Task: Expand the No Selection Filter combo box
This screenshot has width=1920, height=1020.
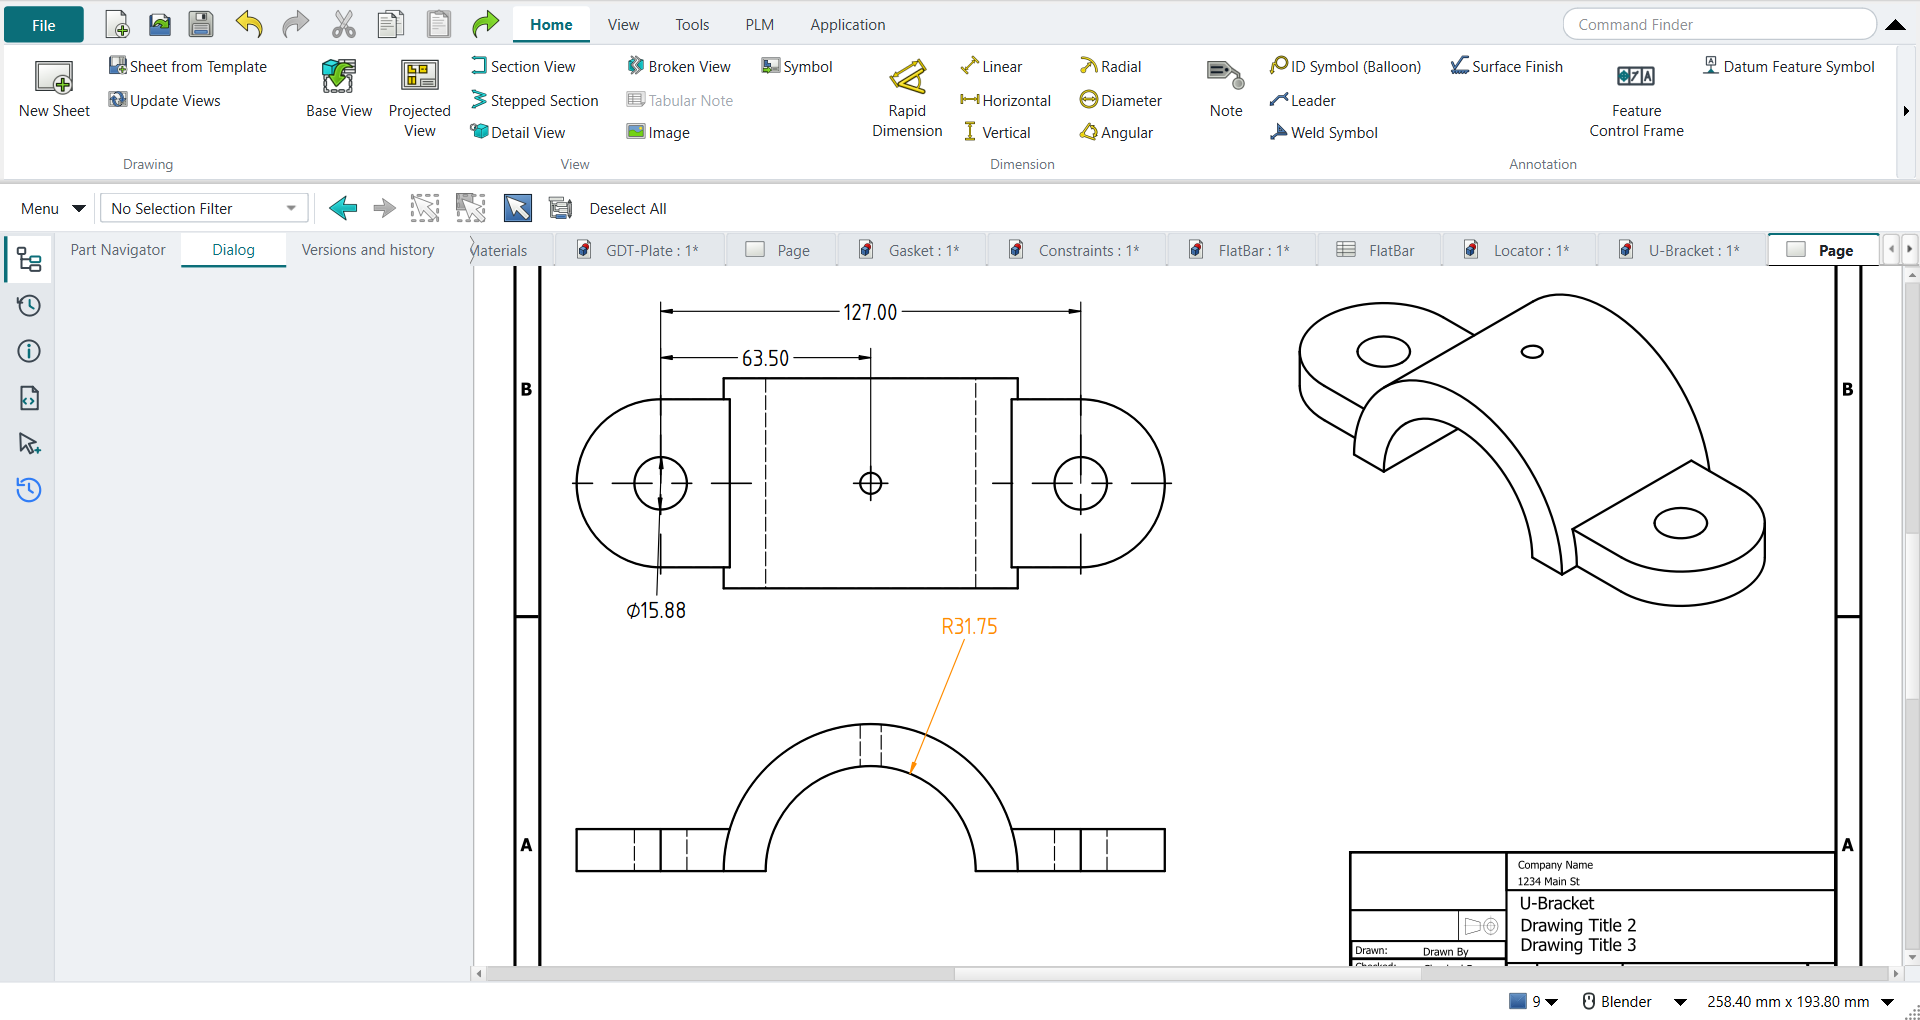Action: pos(204,208)
